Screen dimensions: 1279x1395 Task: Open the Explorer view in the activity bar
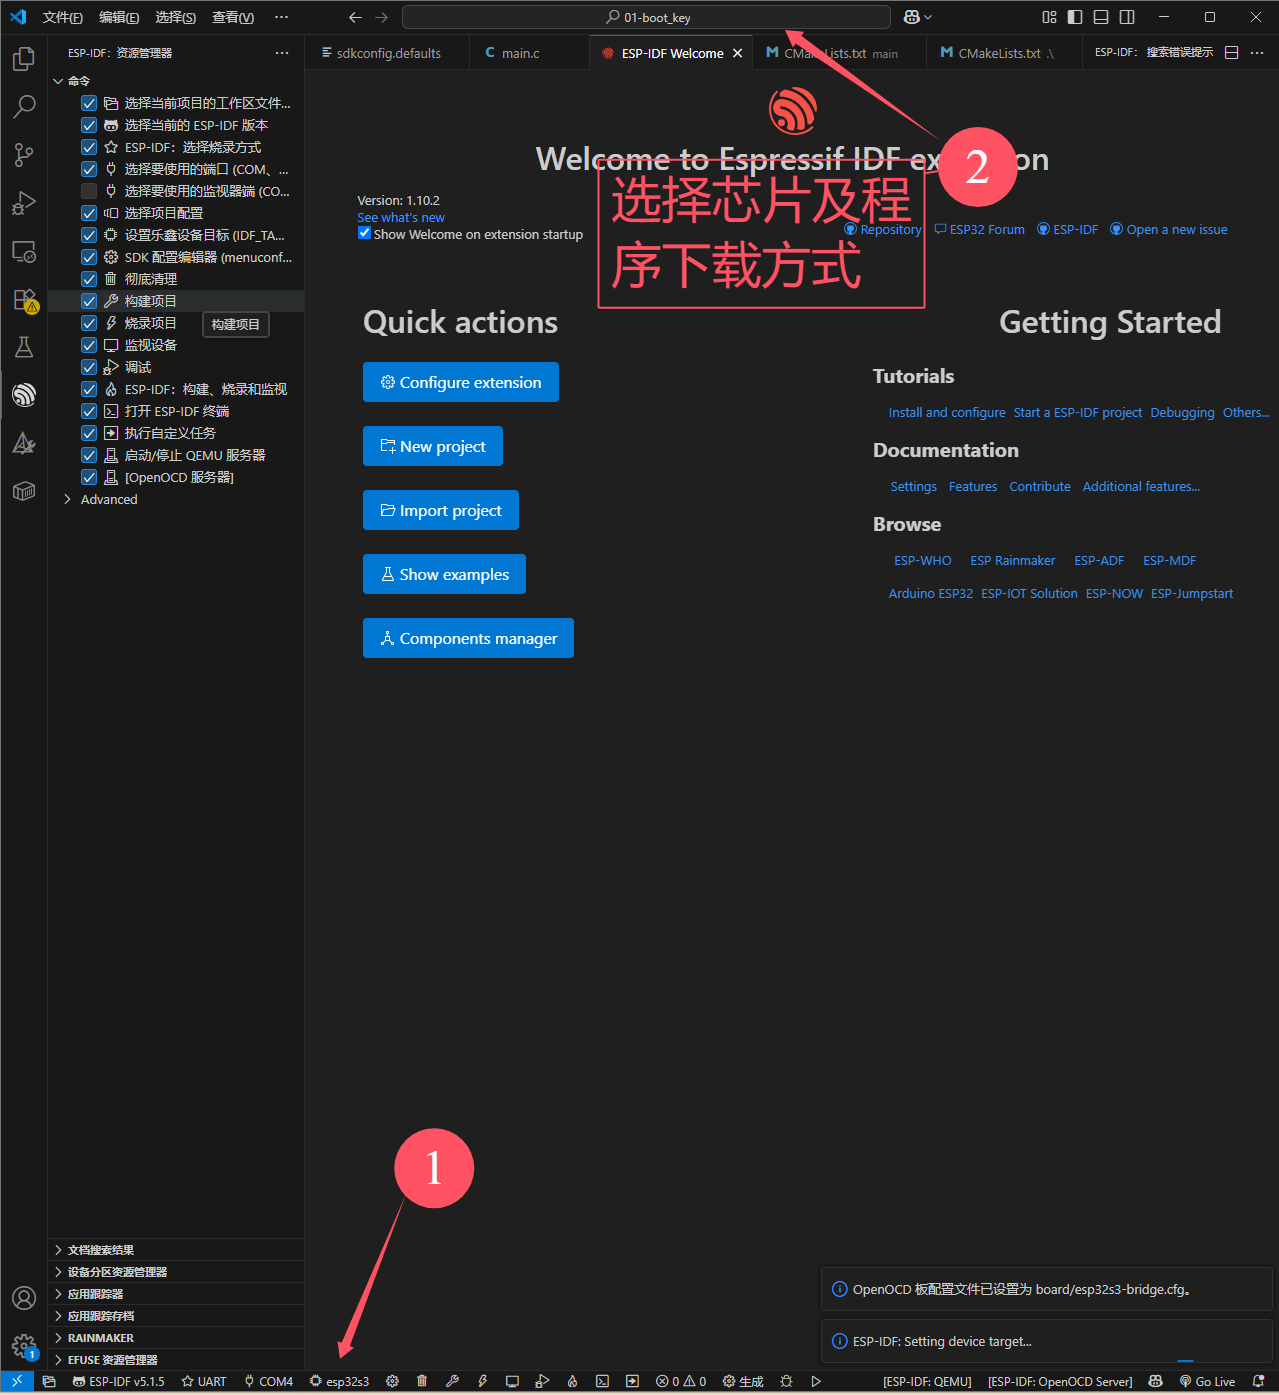24,59
